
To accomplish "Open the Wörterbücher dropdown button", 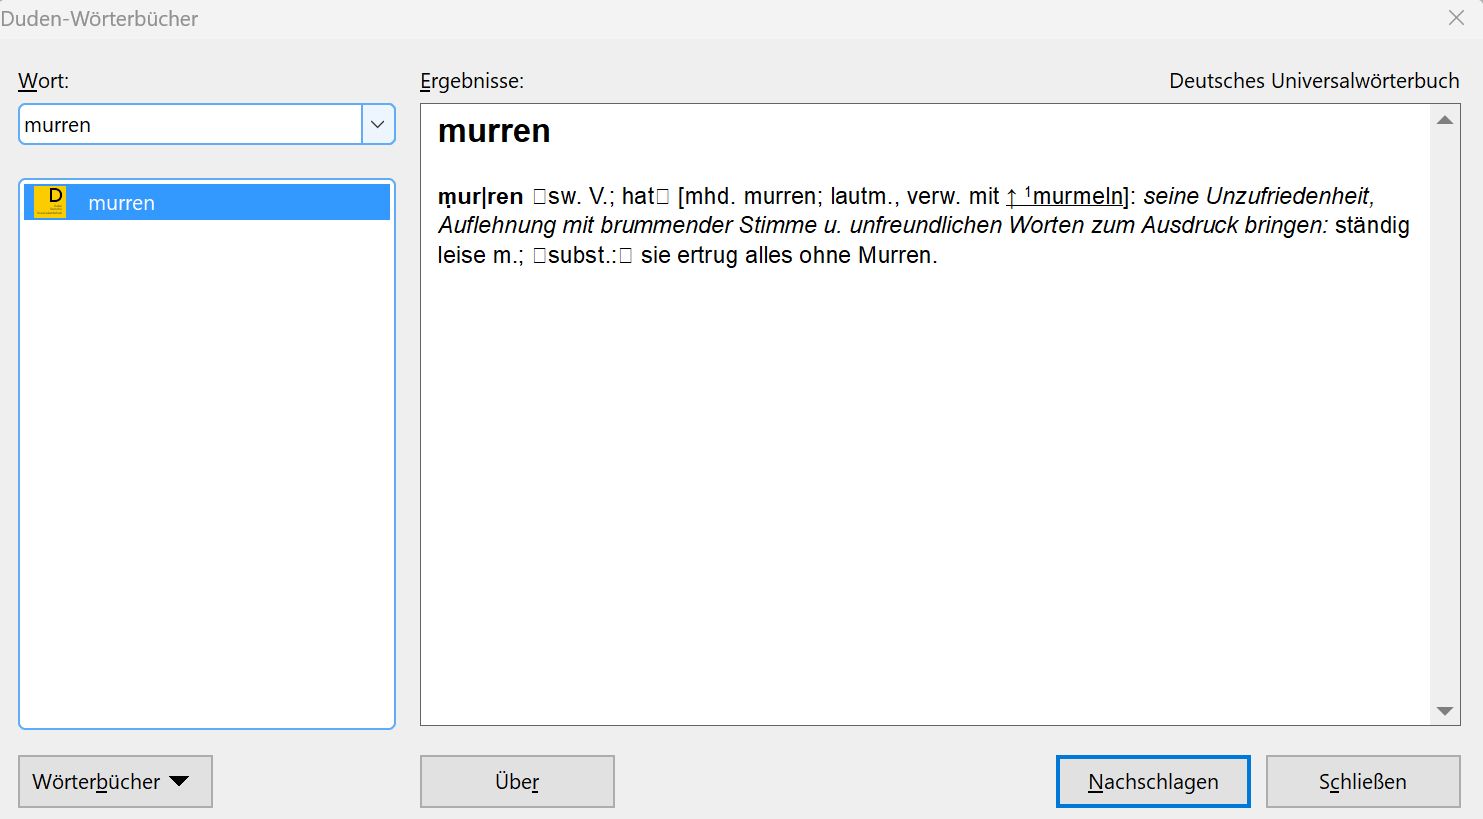I will pyautogui.click(x=115, y=782).
